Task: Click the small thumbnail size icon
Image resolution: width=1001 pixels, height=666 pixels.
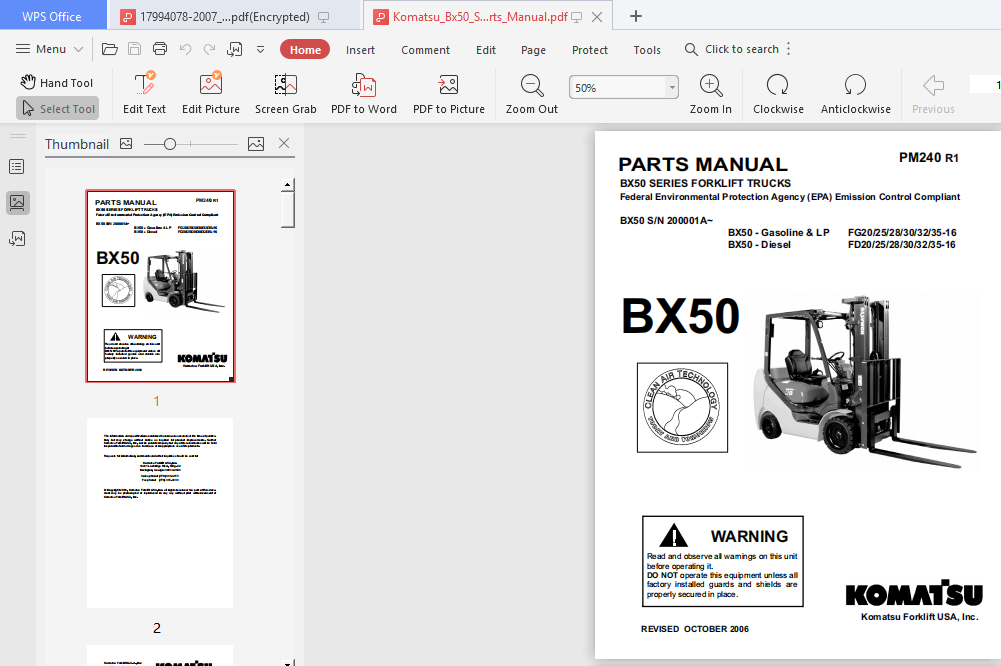Action: 126,144
